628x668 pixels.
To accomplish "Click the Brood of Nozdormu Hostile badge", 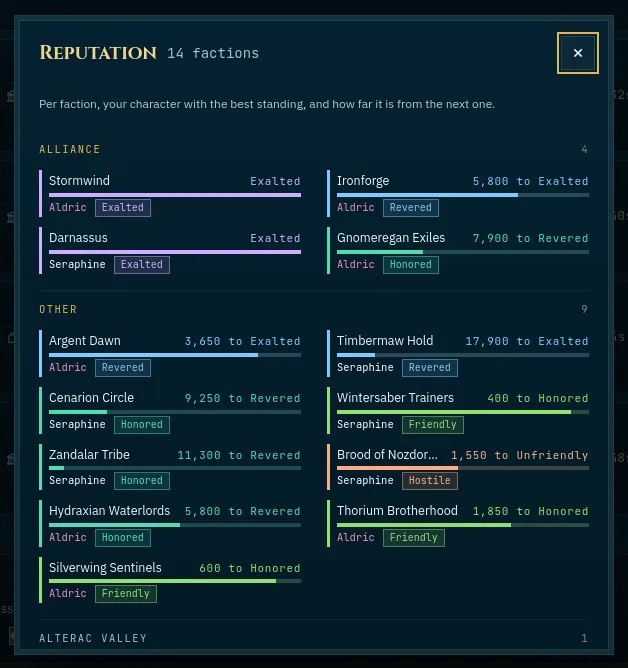I will pyautogui.click(x=429, y=481).
